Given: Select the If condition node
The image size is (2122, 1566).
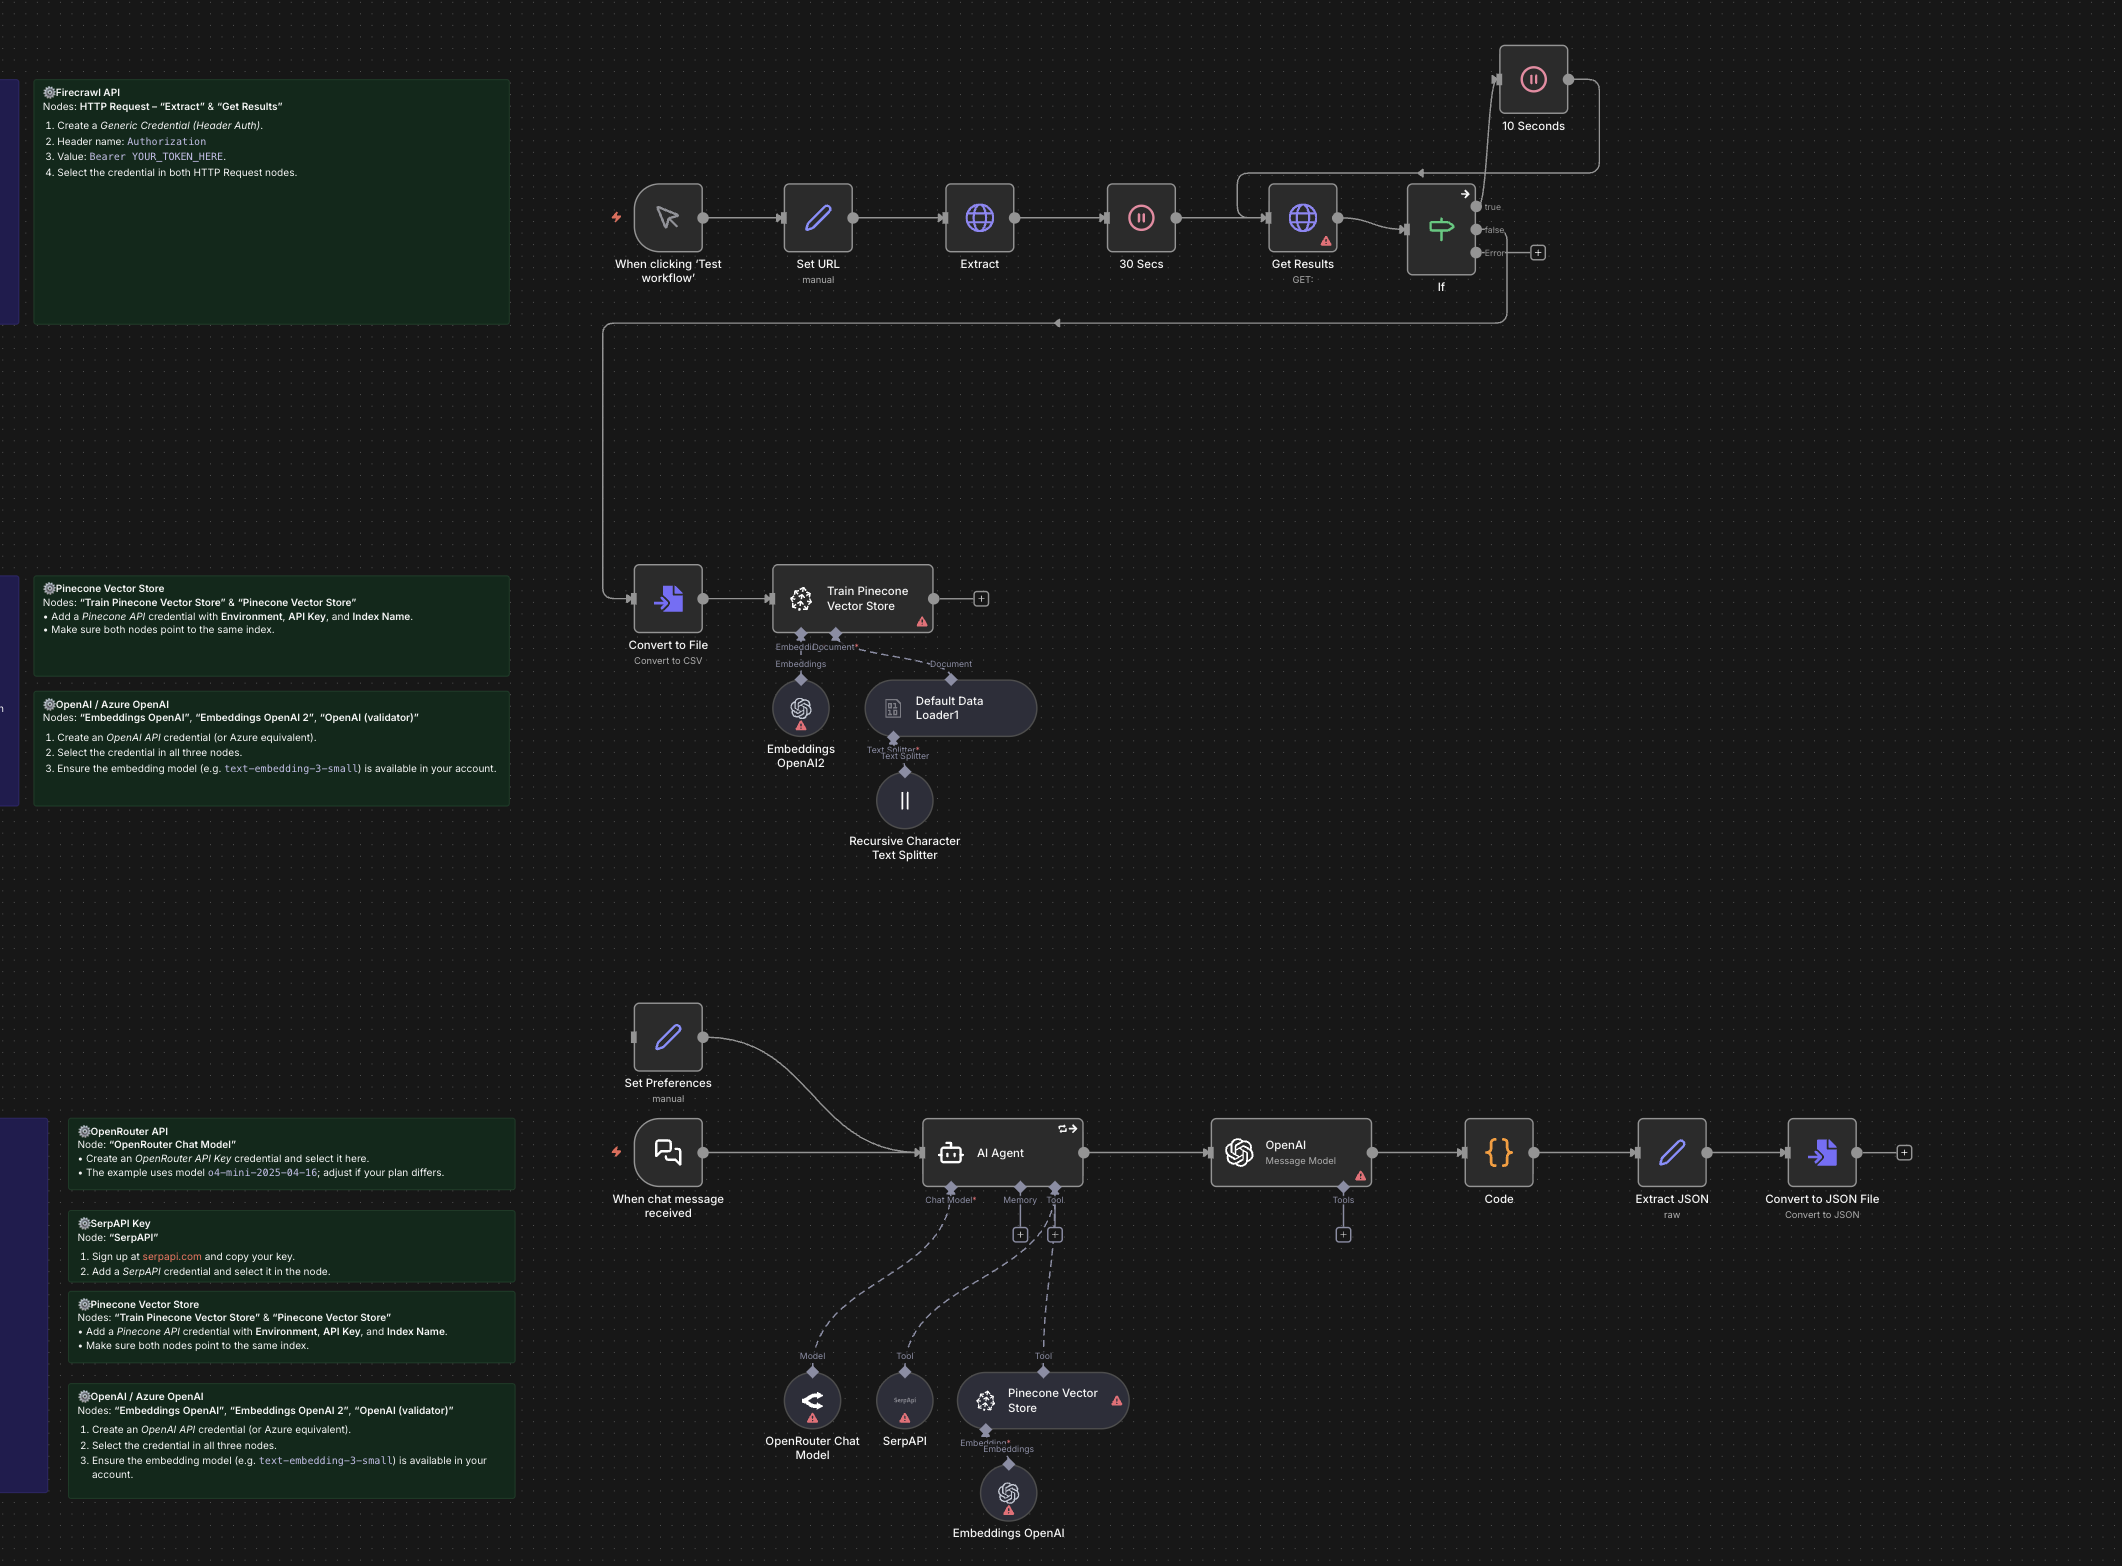Looking at the screenshot, I should 1440,228.
